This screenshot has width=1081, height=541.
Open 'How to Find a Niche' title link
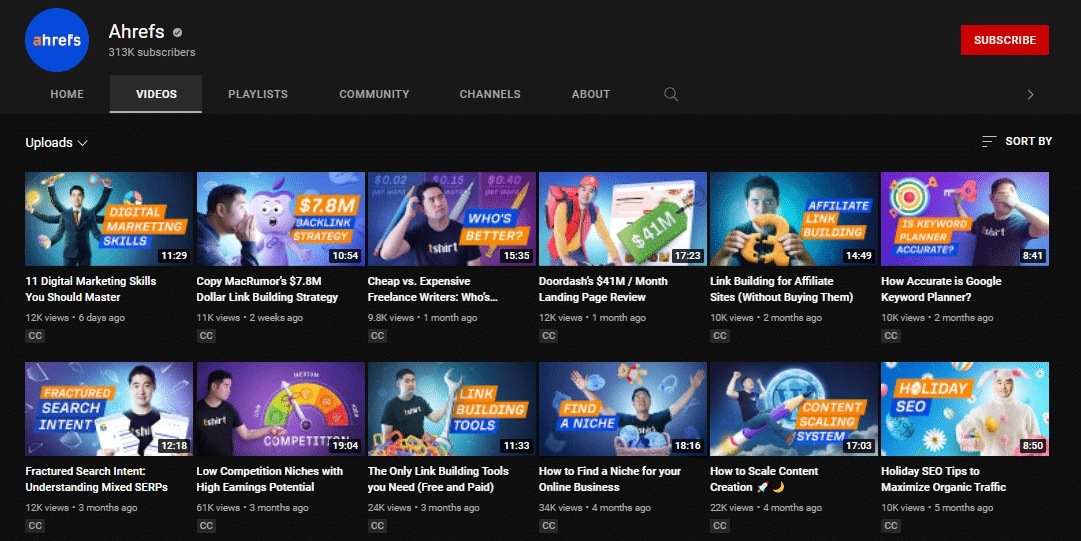(x=609, y=479)
